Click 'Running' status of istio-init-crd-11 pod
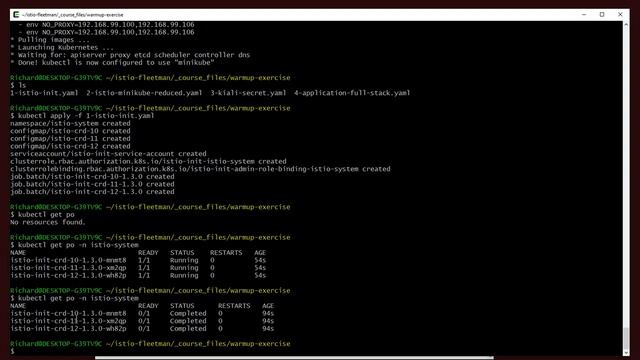Screen dimensions: 640x360 tap(184, 268)
